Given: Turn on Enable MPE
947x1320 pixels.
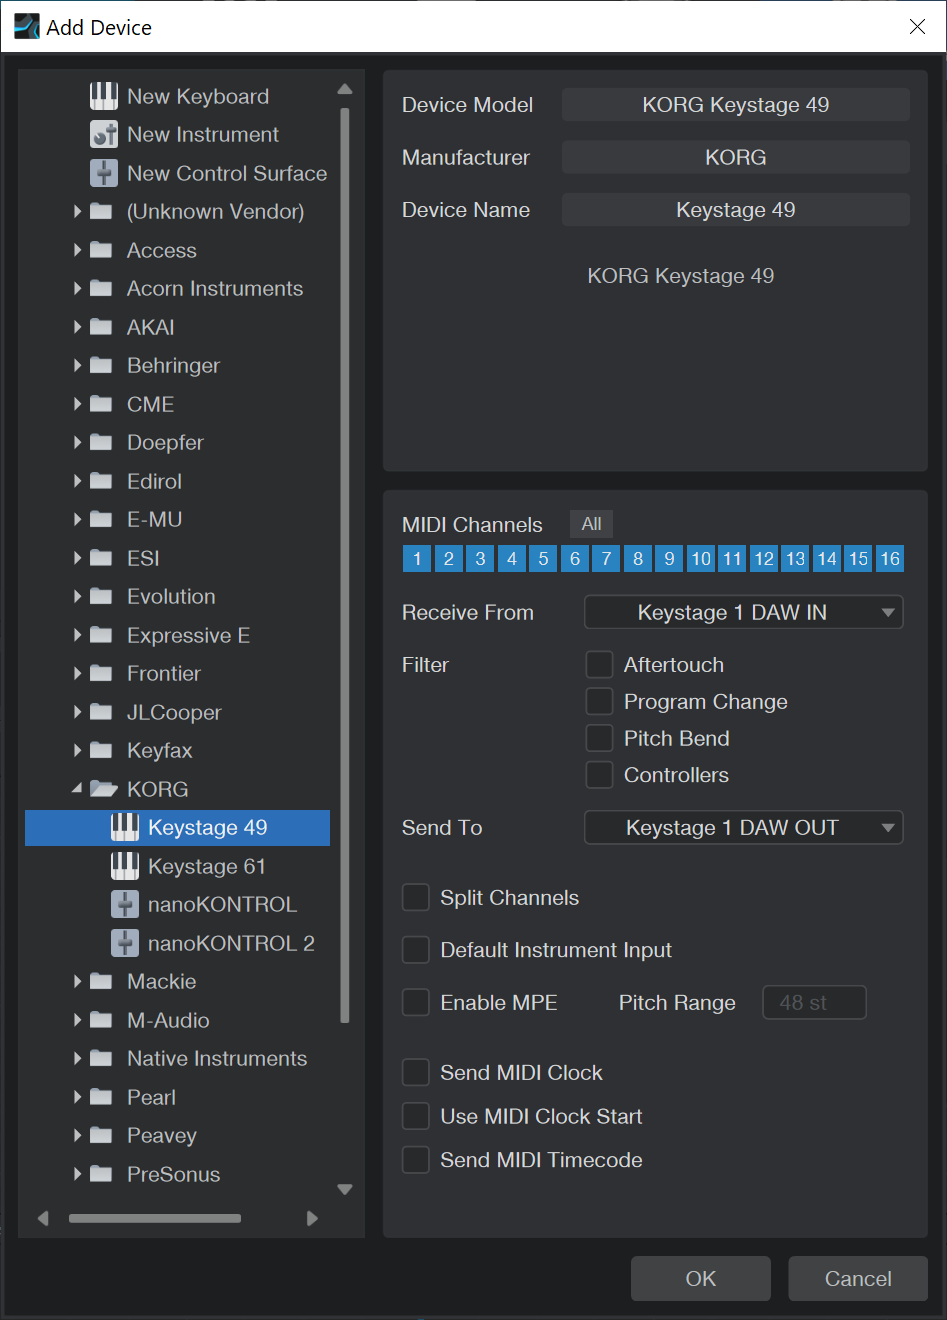Looking at the screenshot, I should 415,1002.
